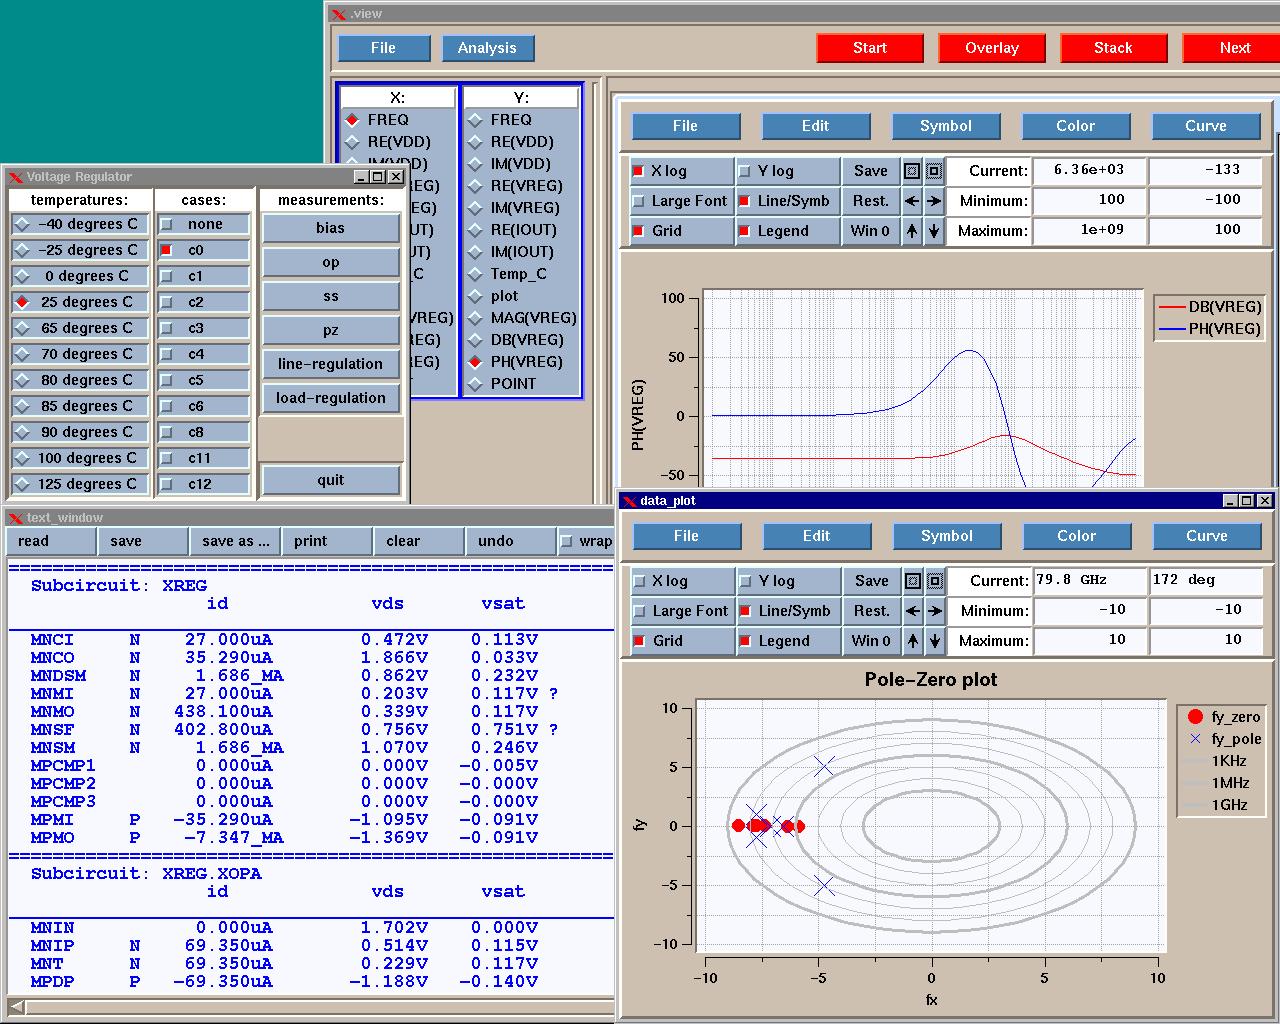The height and width of the screenshot is (1024, 1280).
Task: Enable X log in the data_plot window
Action: point(640,581)
